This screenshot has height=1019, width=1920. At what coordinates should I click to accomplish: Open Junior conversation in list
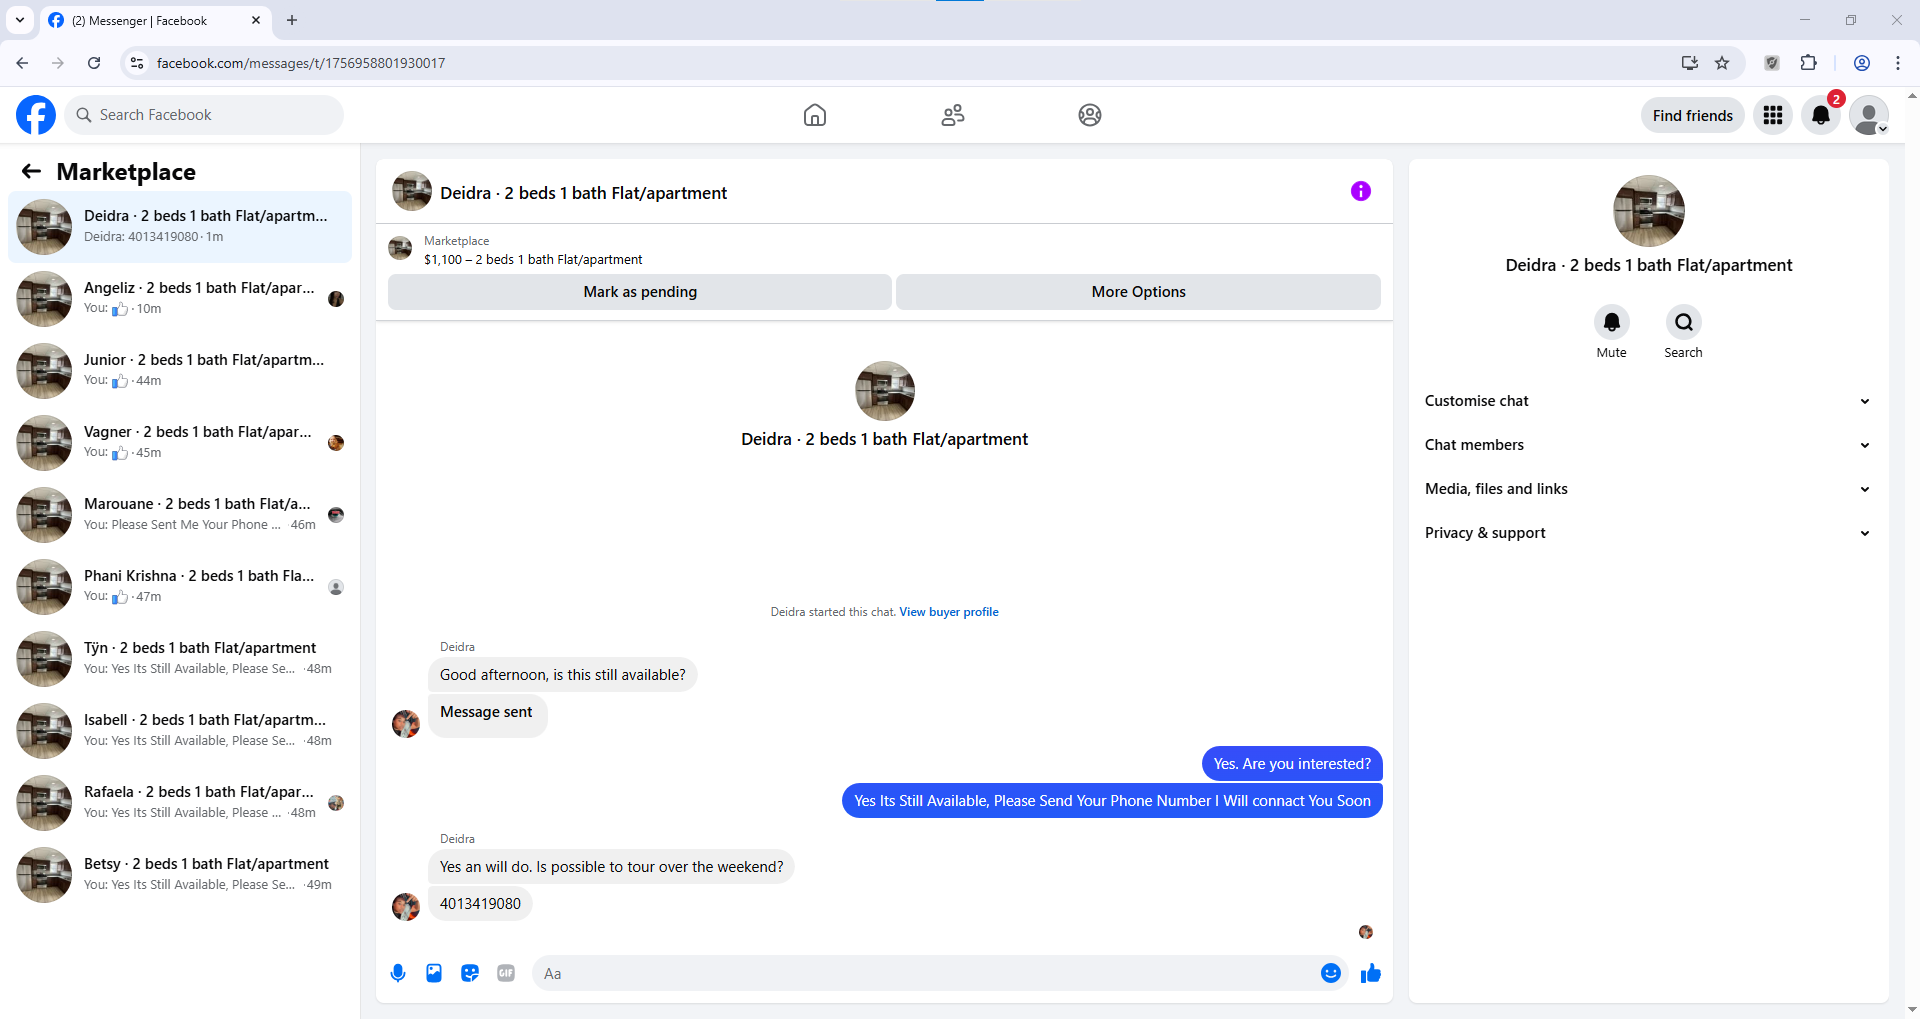[180, 371]
